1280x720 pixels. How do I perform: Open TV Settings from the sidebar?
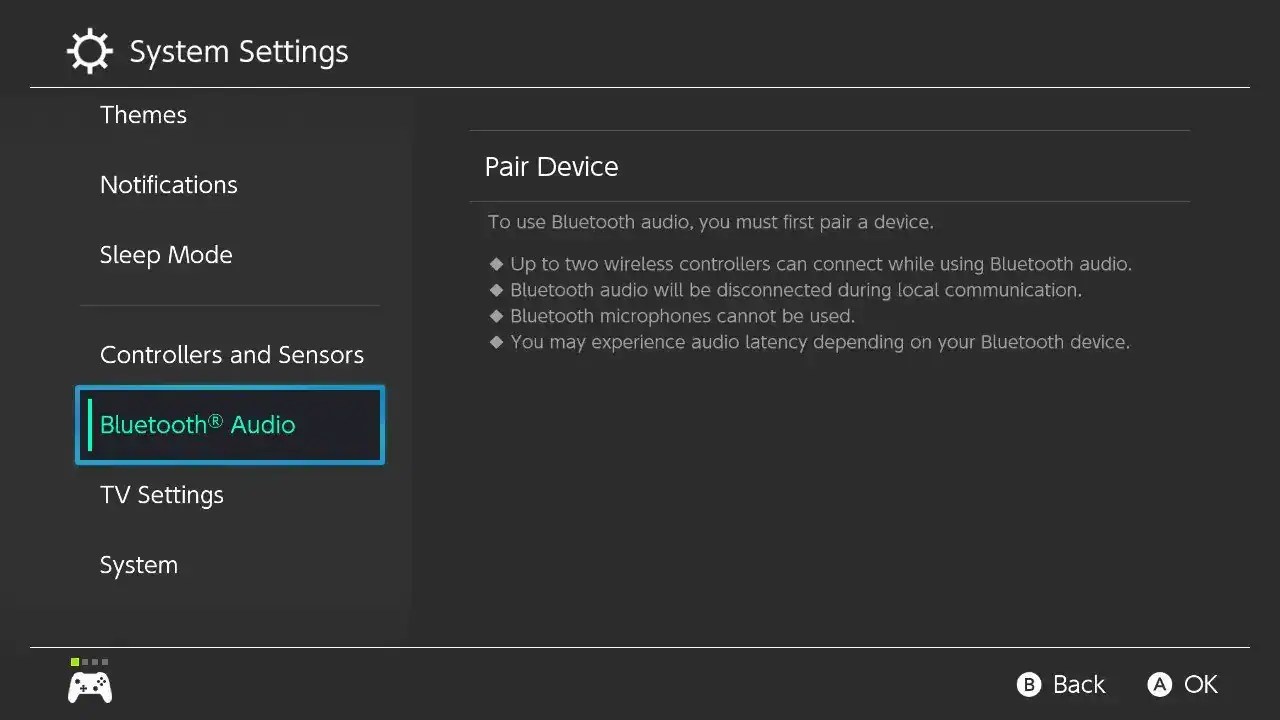(161, 494)
